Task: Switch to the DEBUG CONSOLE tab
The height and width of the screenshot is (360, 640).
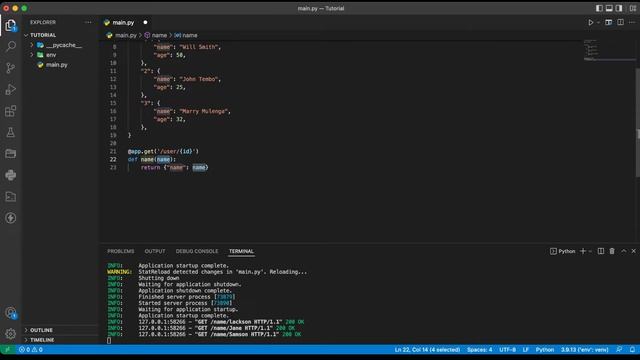Action: (197, 251)
